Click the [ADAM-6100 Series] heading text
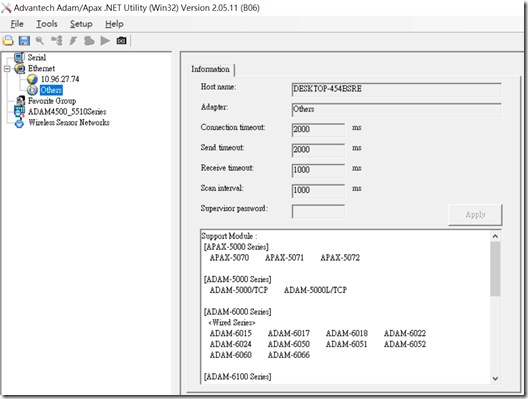This screenshot has height=399, width=528. coord(237,376)
